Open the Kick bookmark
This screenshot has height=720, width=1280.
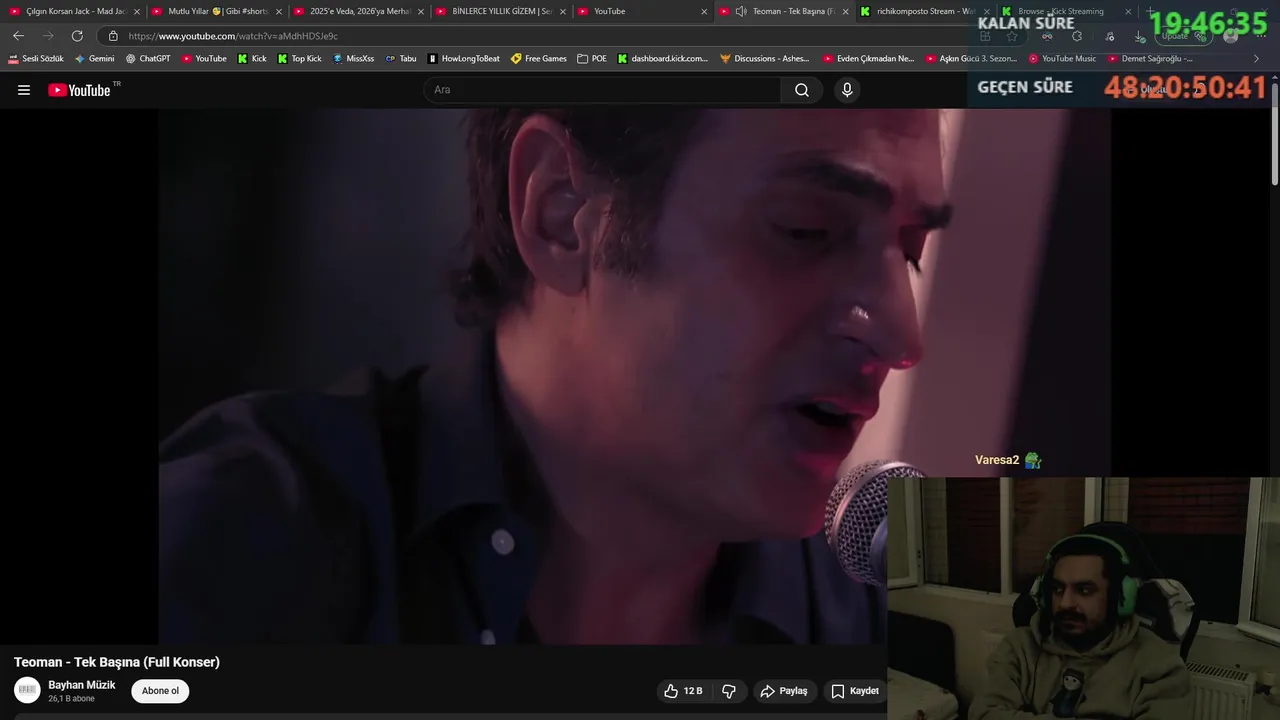tap(252, 59)
